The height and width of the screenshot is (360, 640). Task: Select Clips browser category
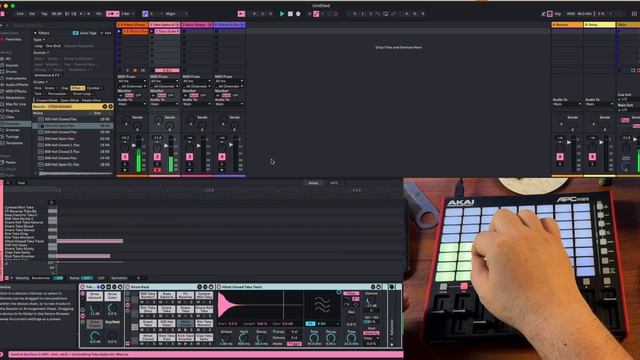pos(10,117)
